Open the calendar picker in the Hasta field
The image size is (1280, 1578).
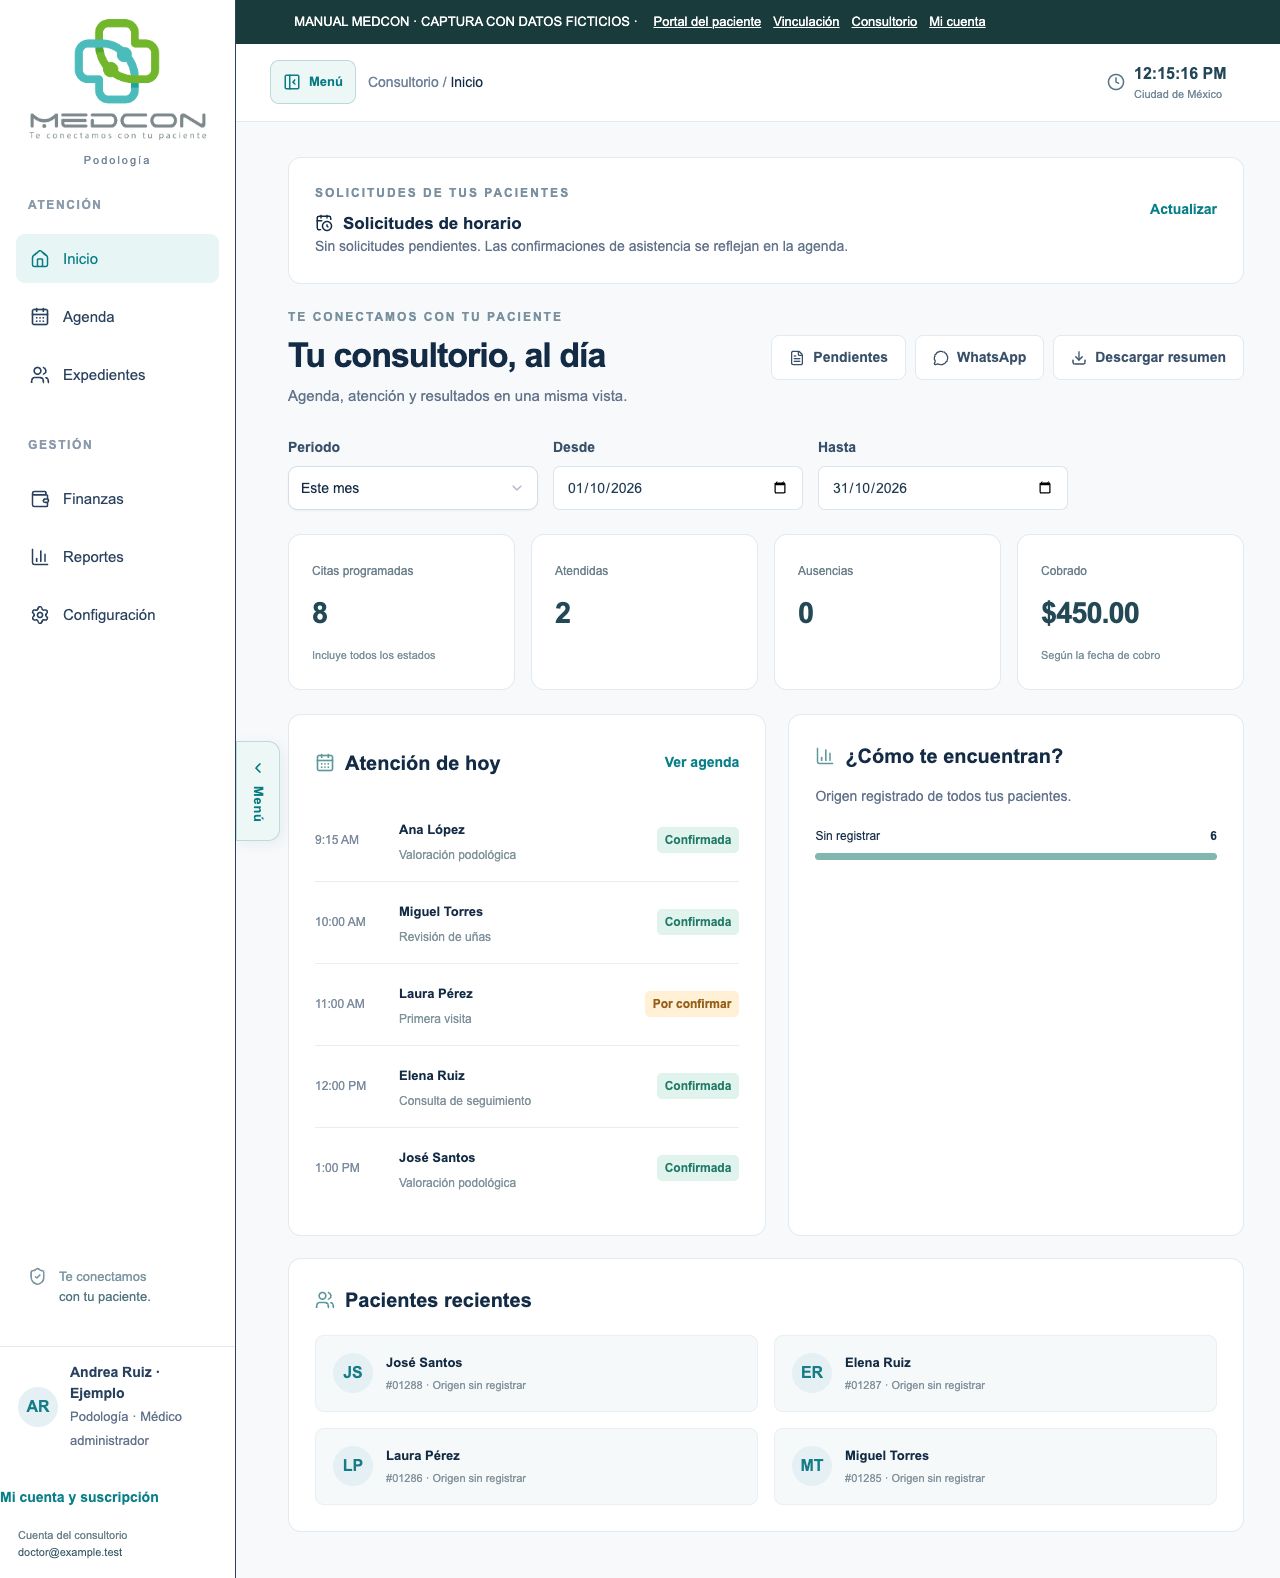pyautogui.click(x=1045, y=488)
